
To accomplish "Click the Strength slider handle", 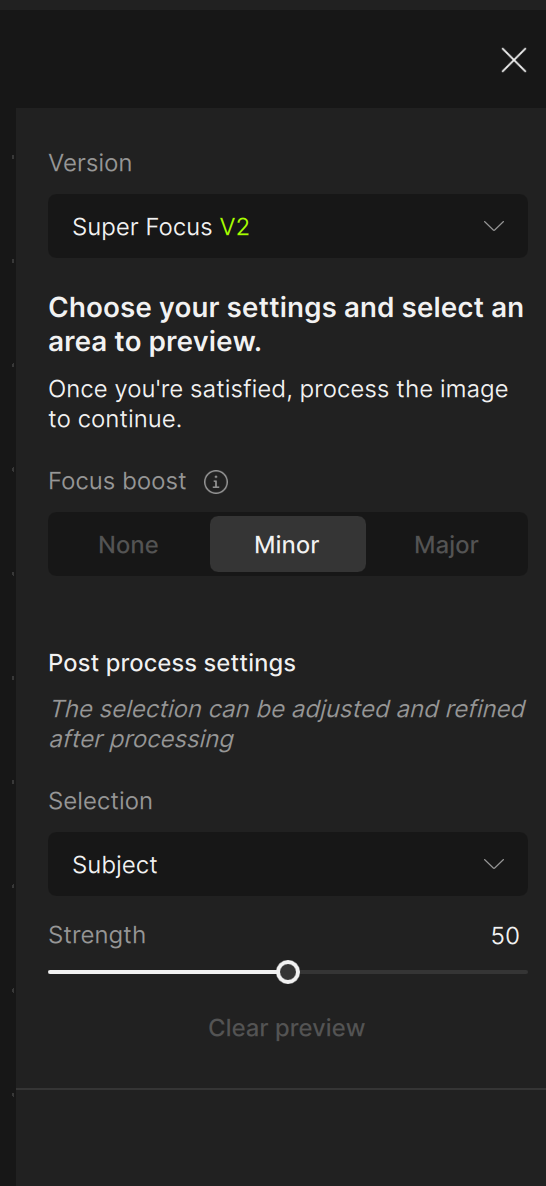I will point(288,972).
